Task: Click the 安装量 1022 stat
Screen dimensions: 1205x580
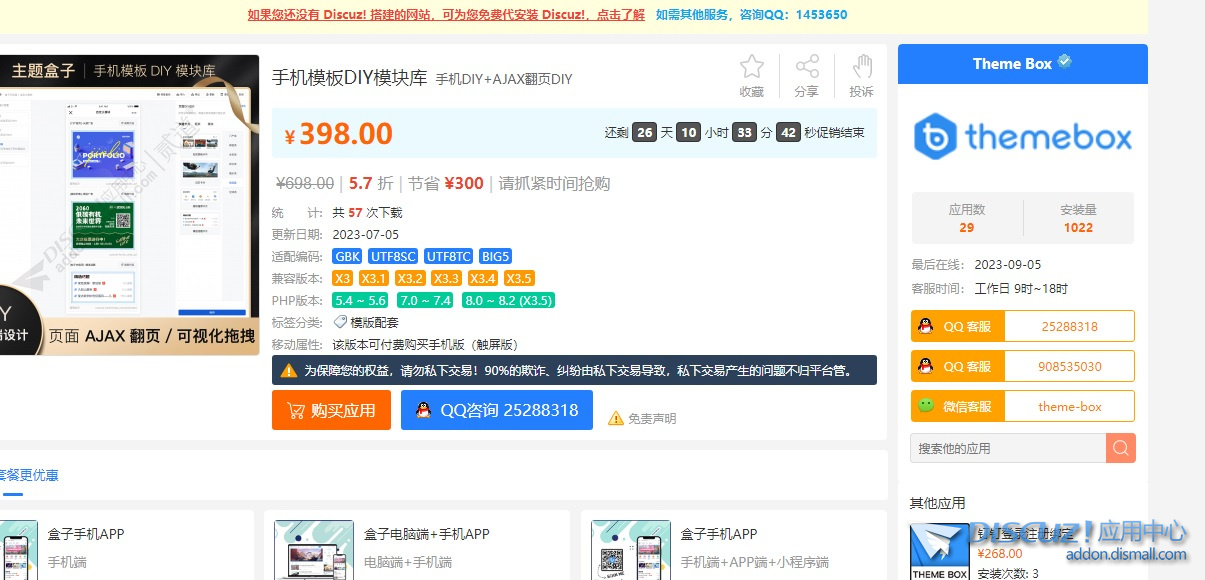Action: (1078, 218)
